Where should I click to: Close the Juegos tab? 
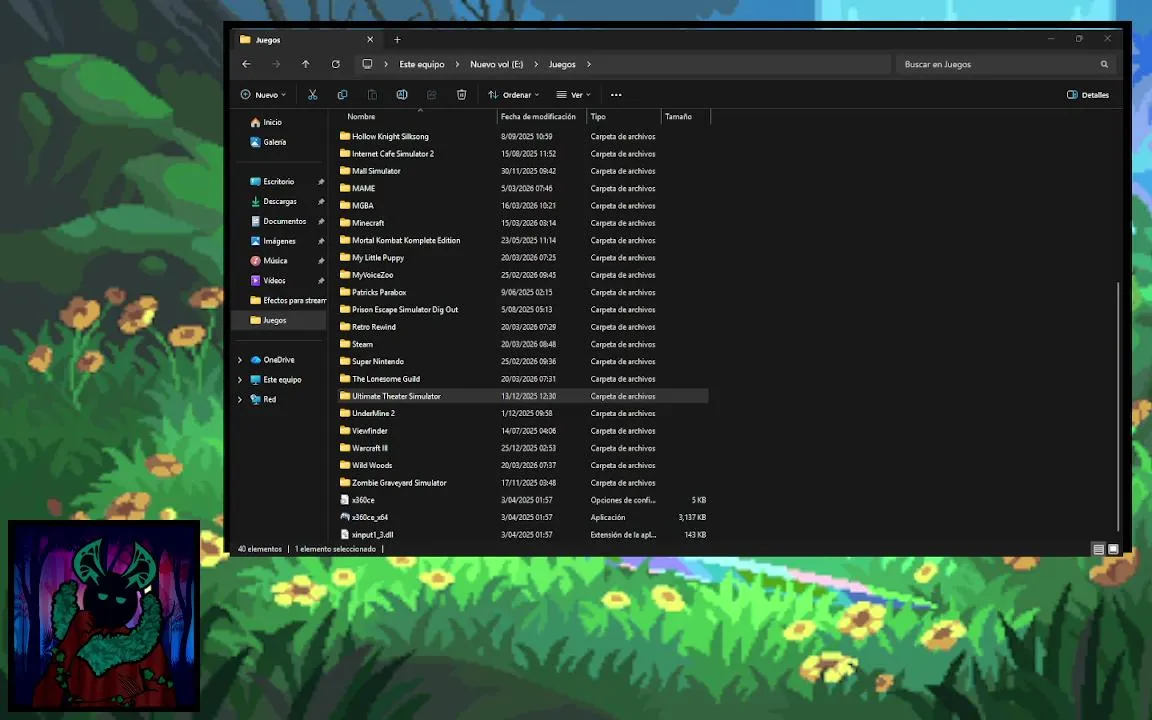(x=370, y=40)
